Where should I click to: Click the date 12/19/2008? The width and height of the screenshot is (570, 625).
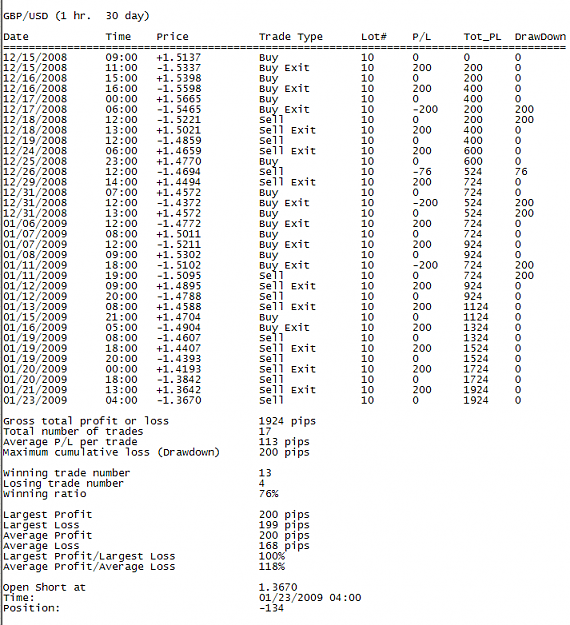(35, 140)
